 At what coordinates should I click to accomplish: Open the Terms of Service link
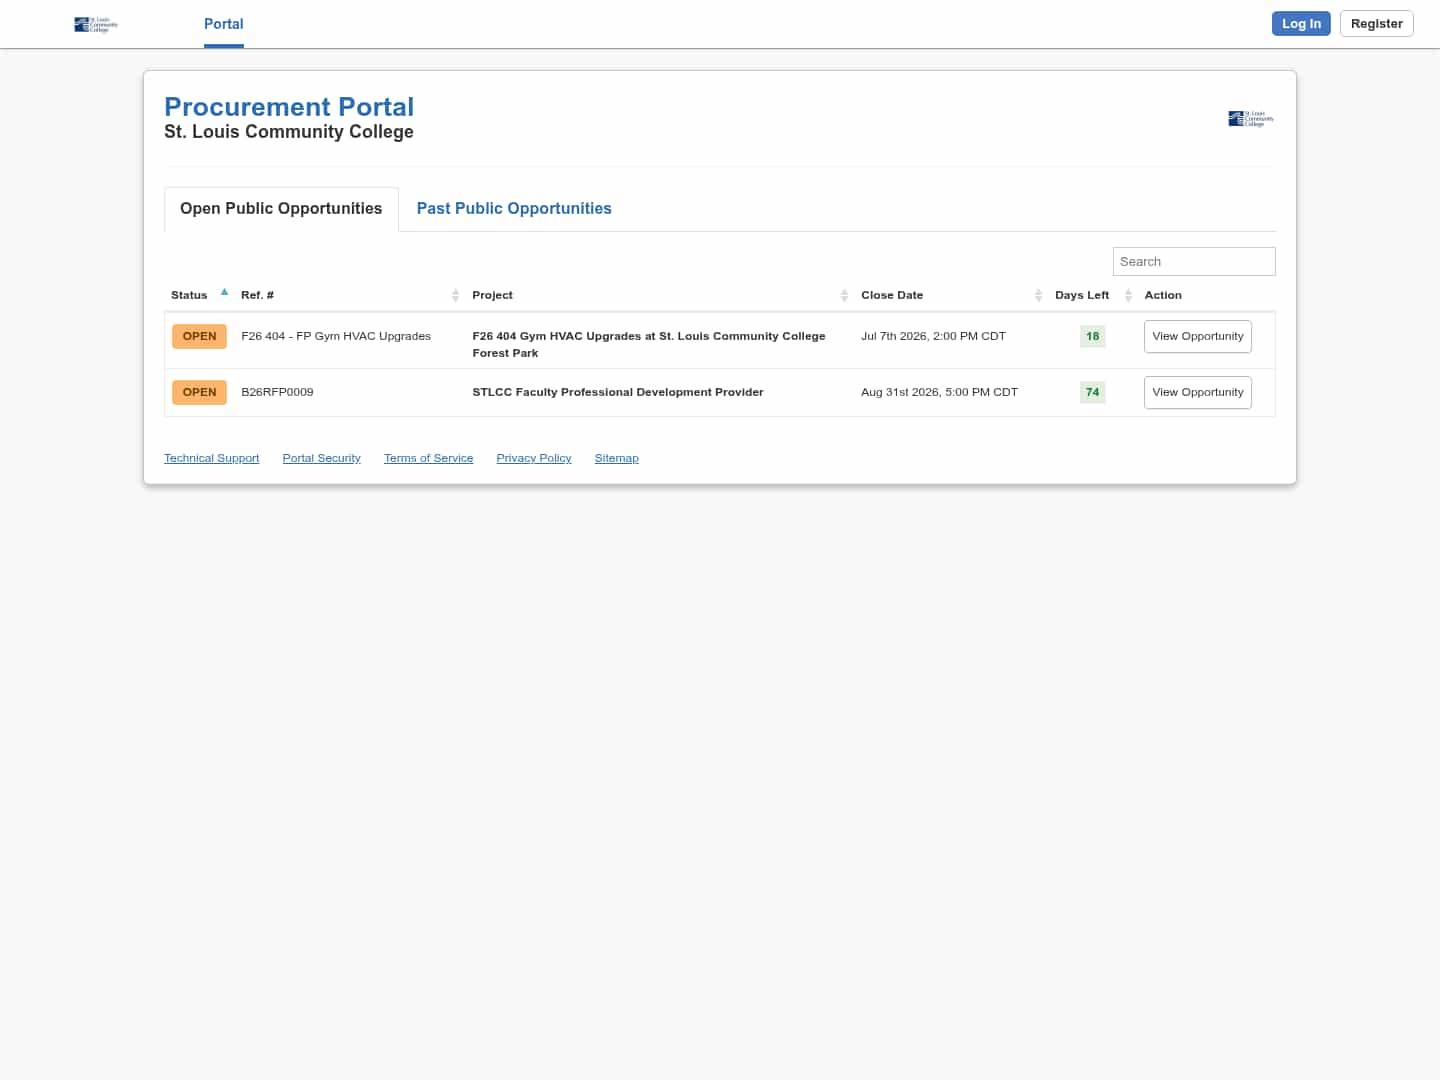coord(429,458)
